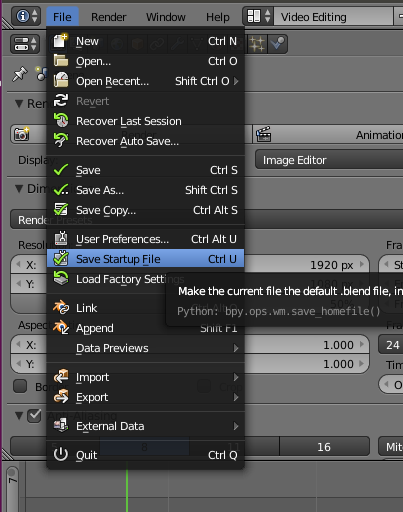Collapse the Render panel triangle
Screen dimensions: 403x512
tap(19, 104)
